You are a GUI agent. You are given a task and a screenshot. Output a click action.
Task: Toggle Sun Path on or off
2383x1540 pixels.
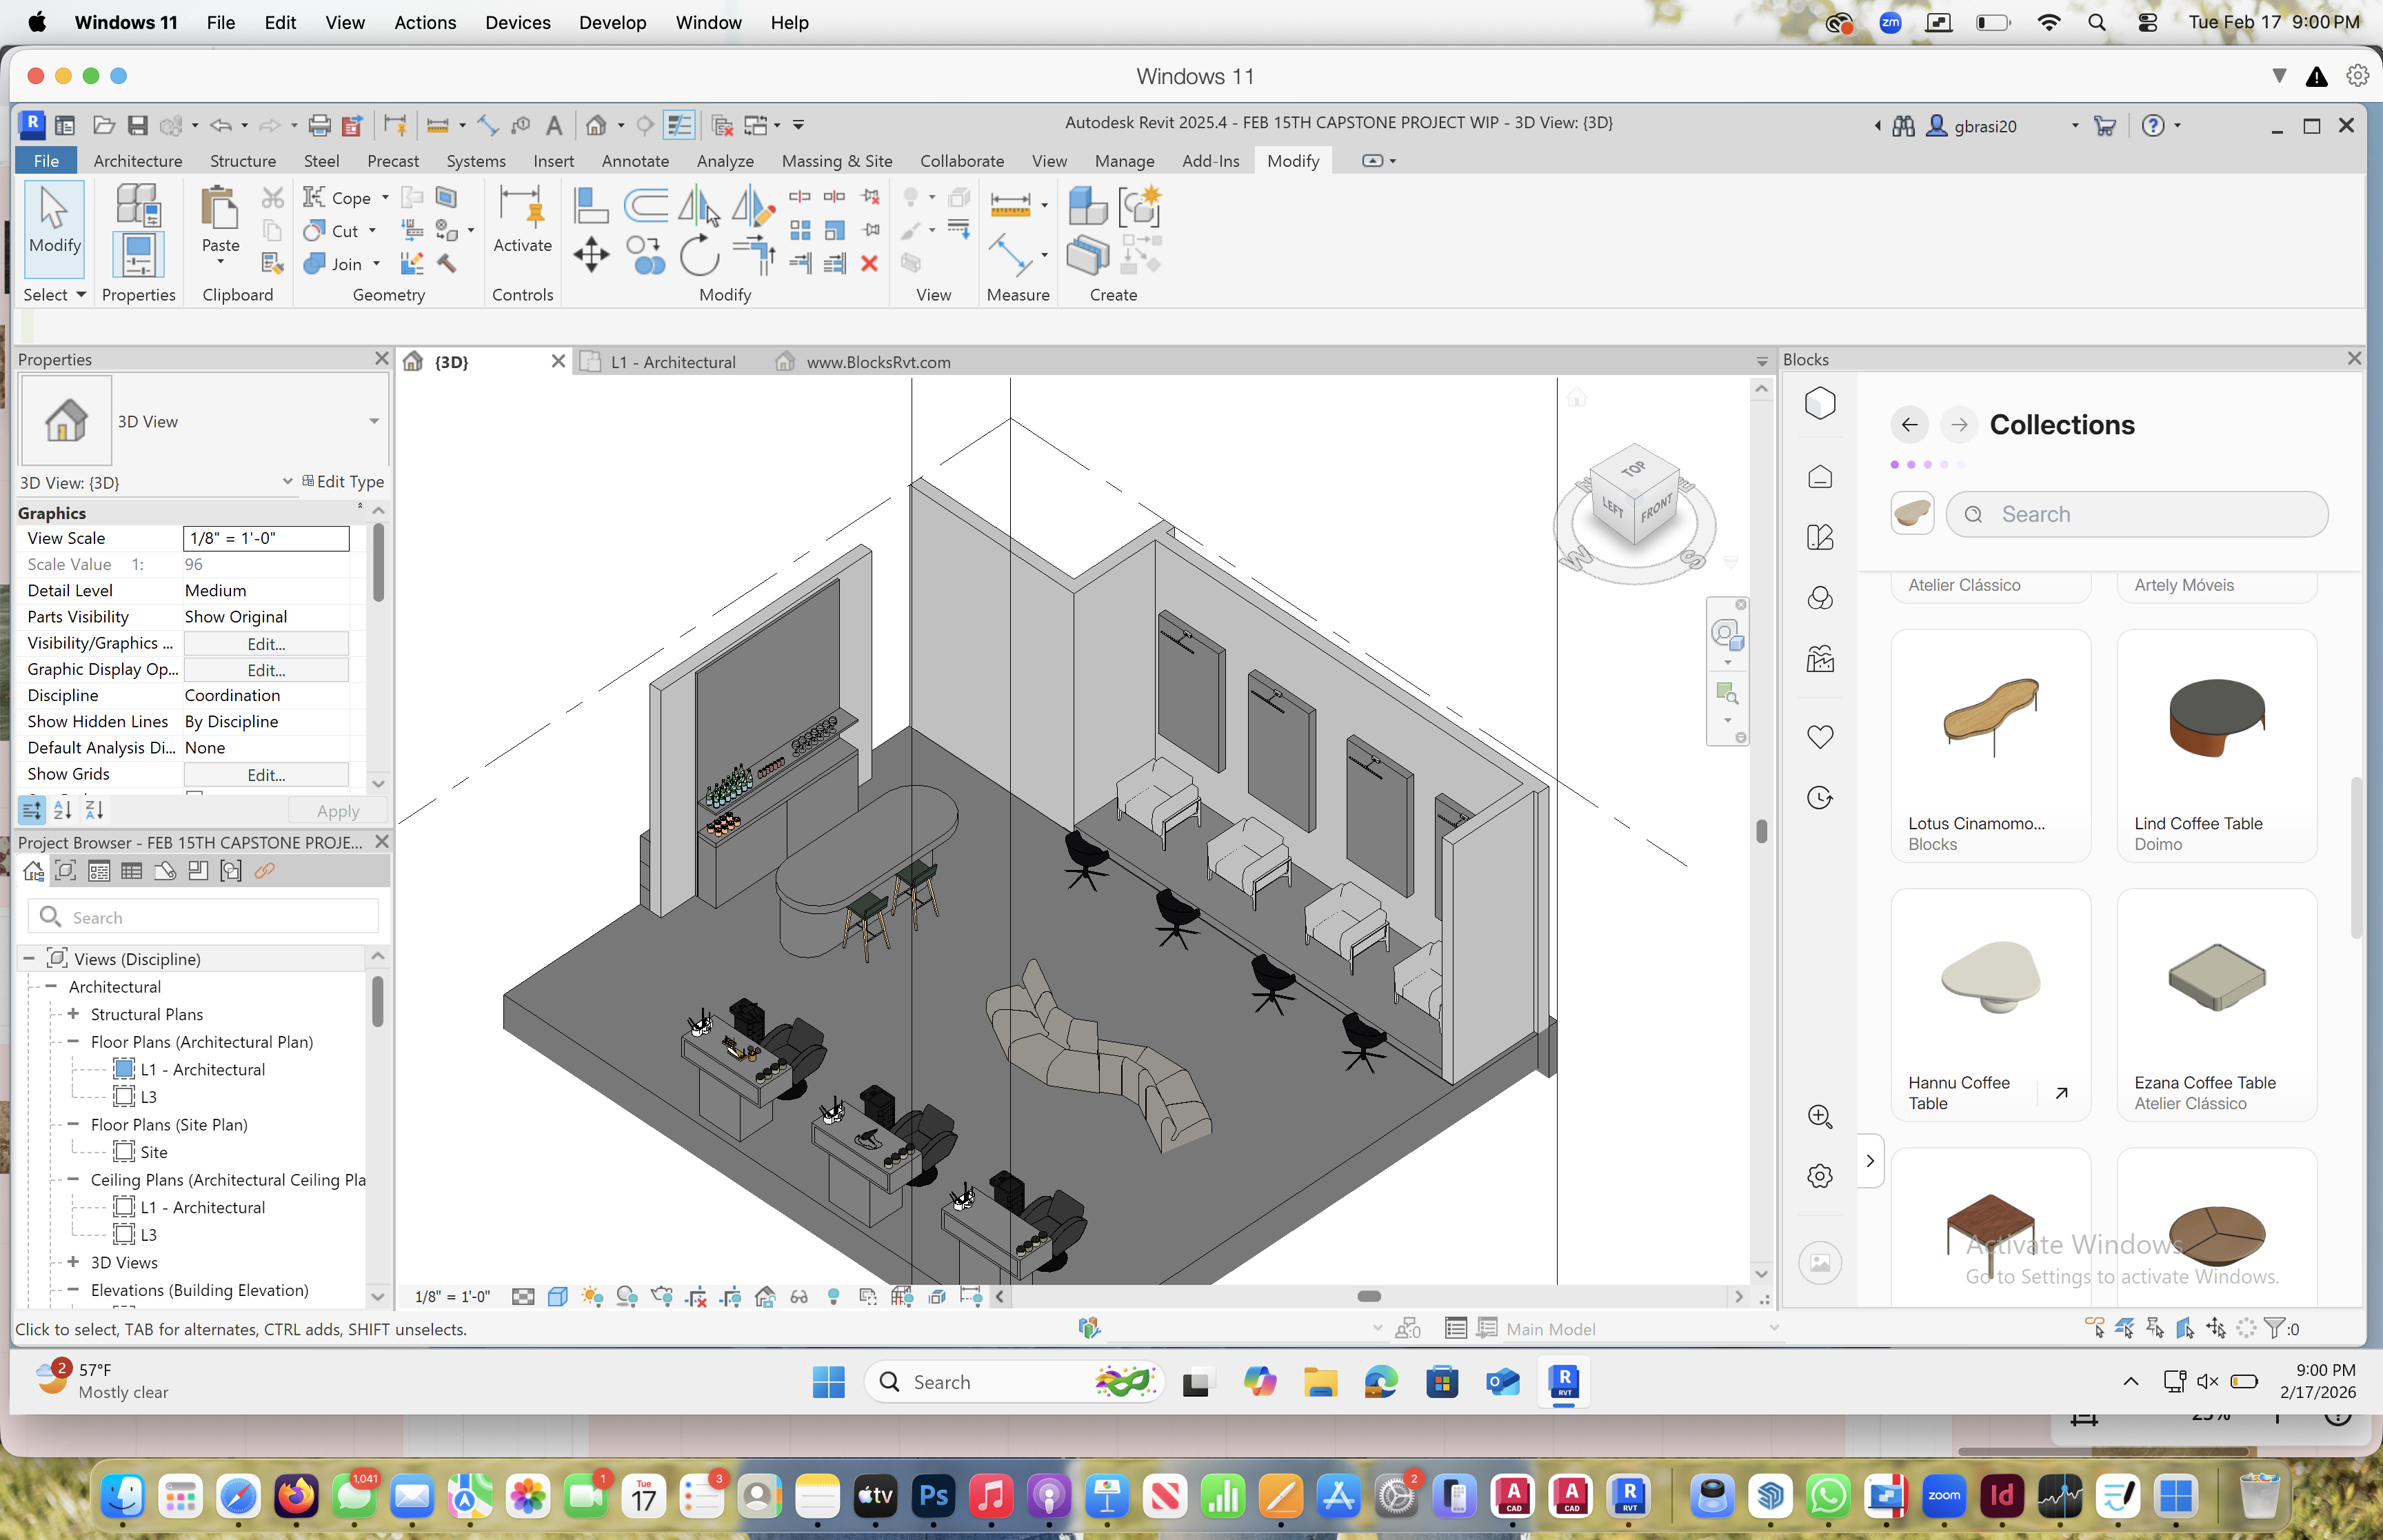click(x=592, y=1297)
